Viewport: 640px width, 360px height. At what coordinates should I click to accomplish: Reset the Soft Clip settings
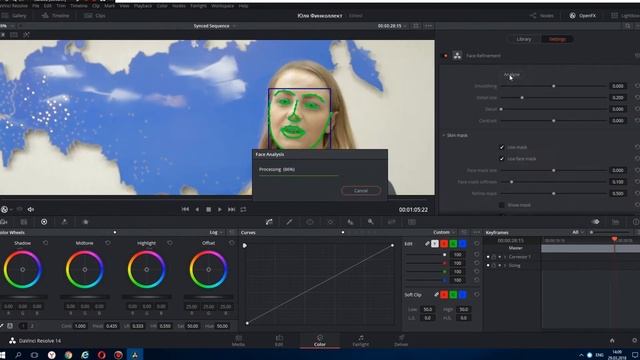pos(476,294)
